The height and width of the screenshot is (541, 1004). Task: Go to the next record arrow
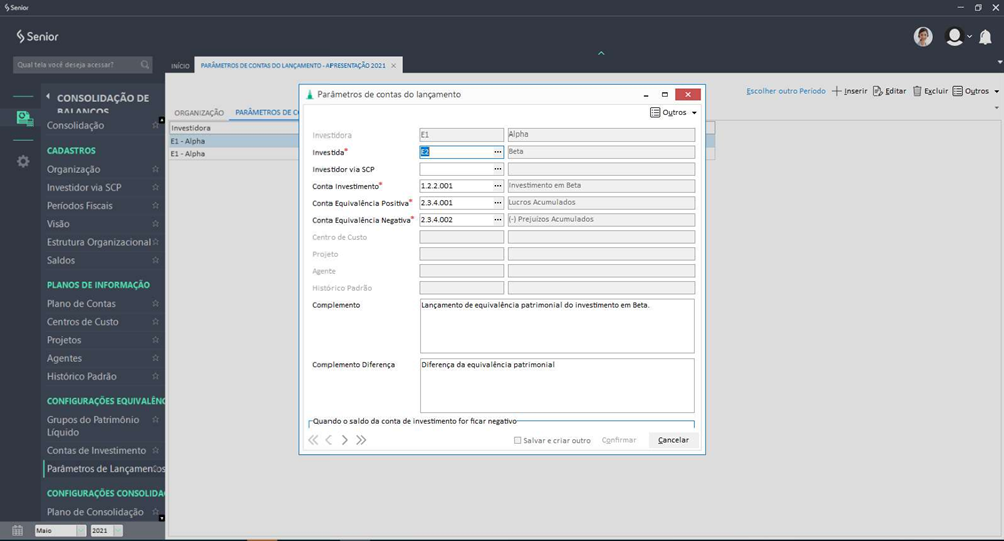345,440
